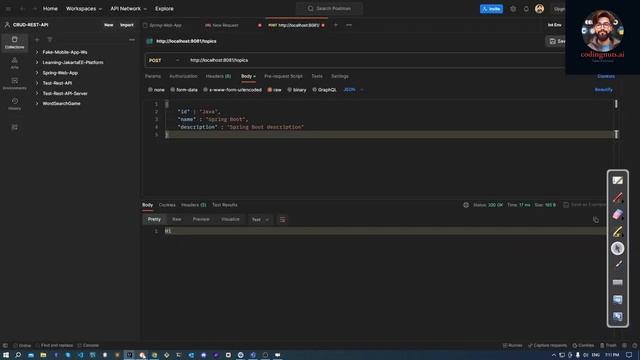
Task: Open the Postman settings gear icon
Action: [x=513, y=9]
